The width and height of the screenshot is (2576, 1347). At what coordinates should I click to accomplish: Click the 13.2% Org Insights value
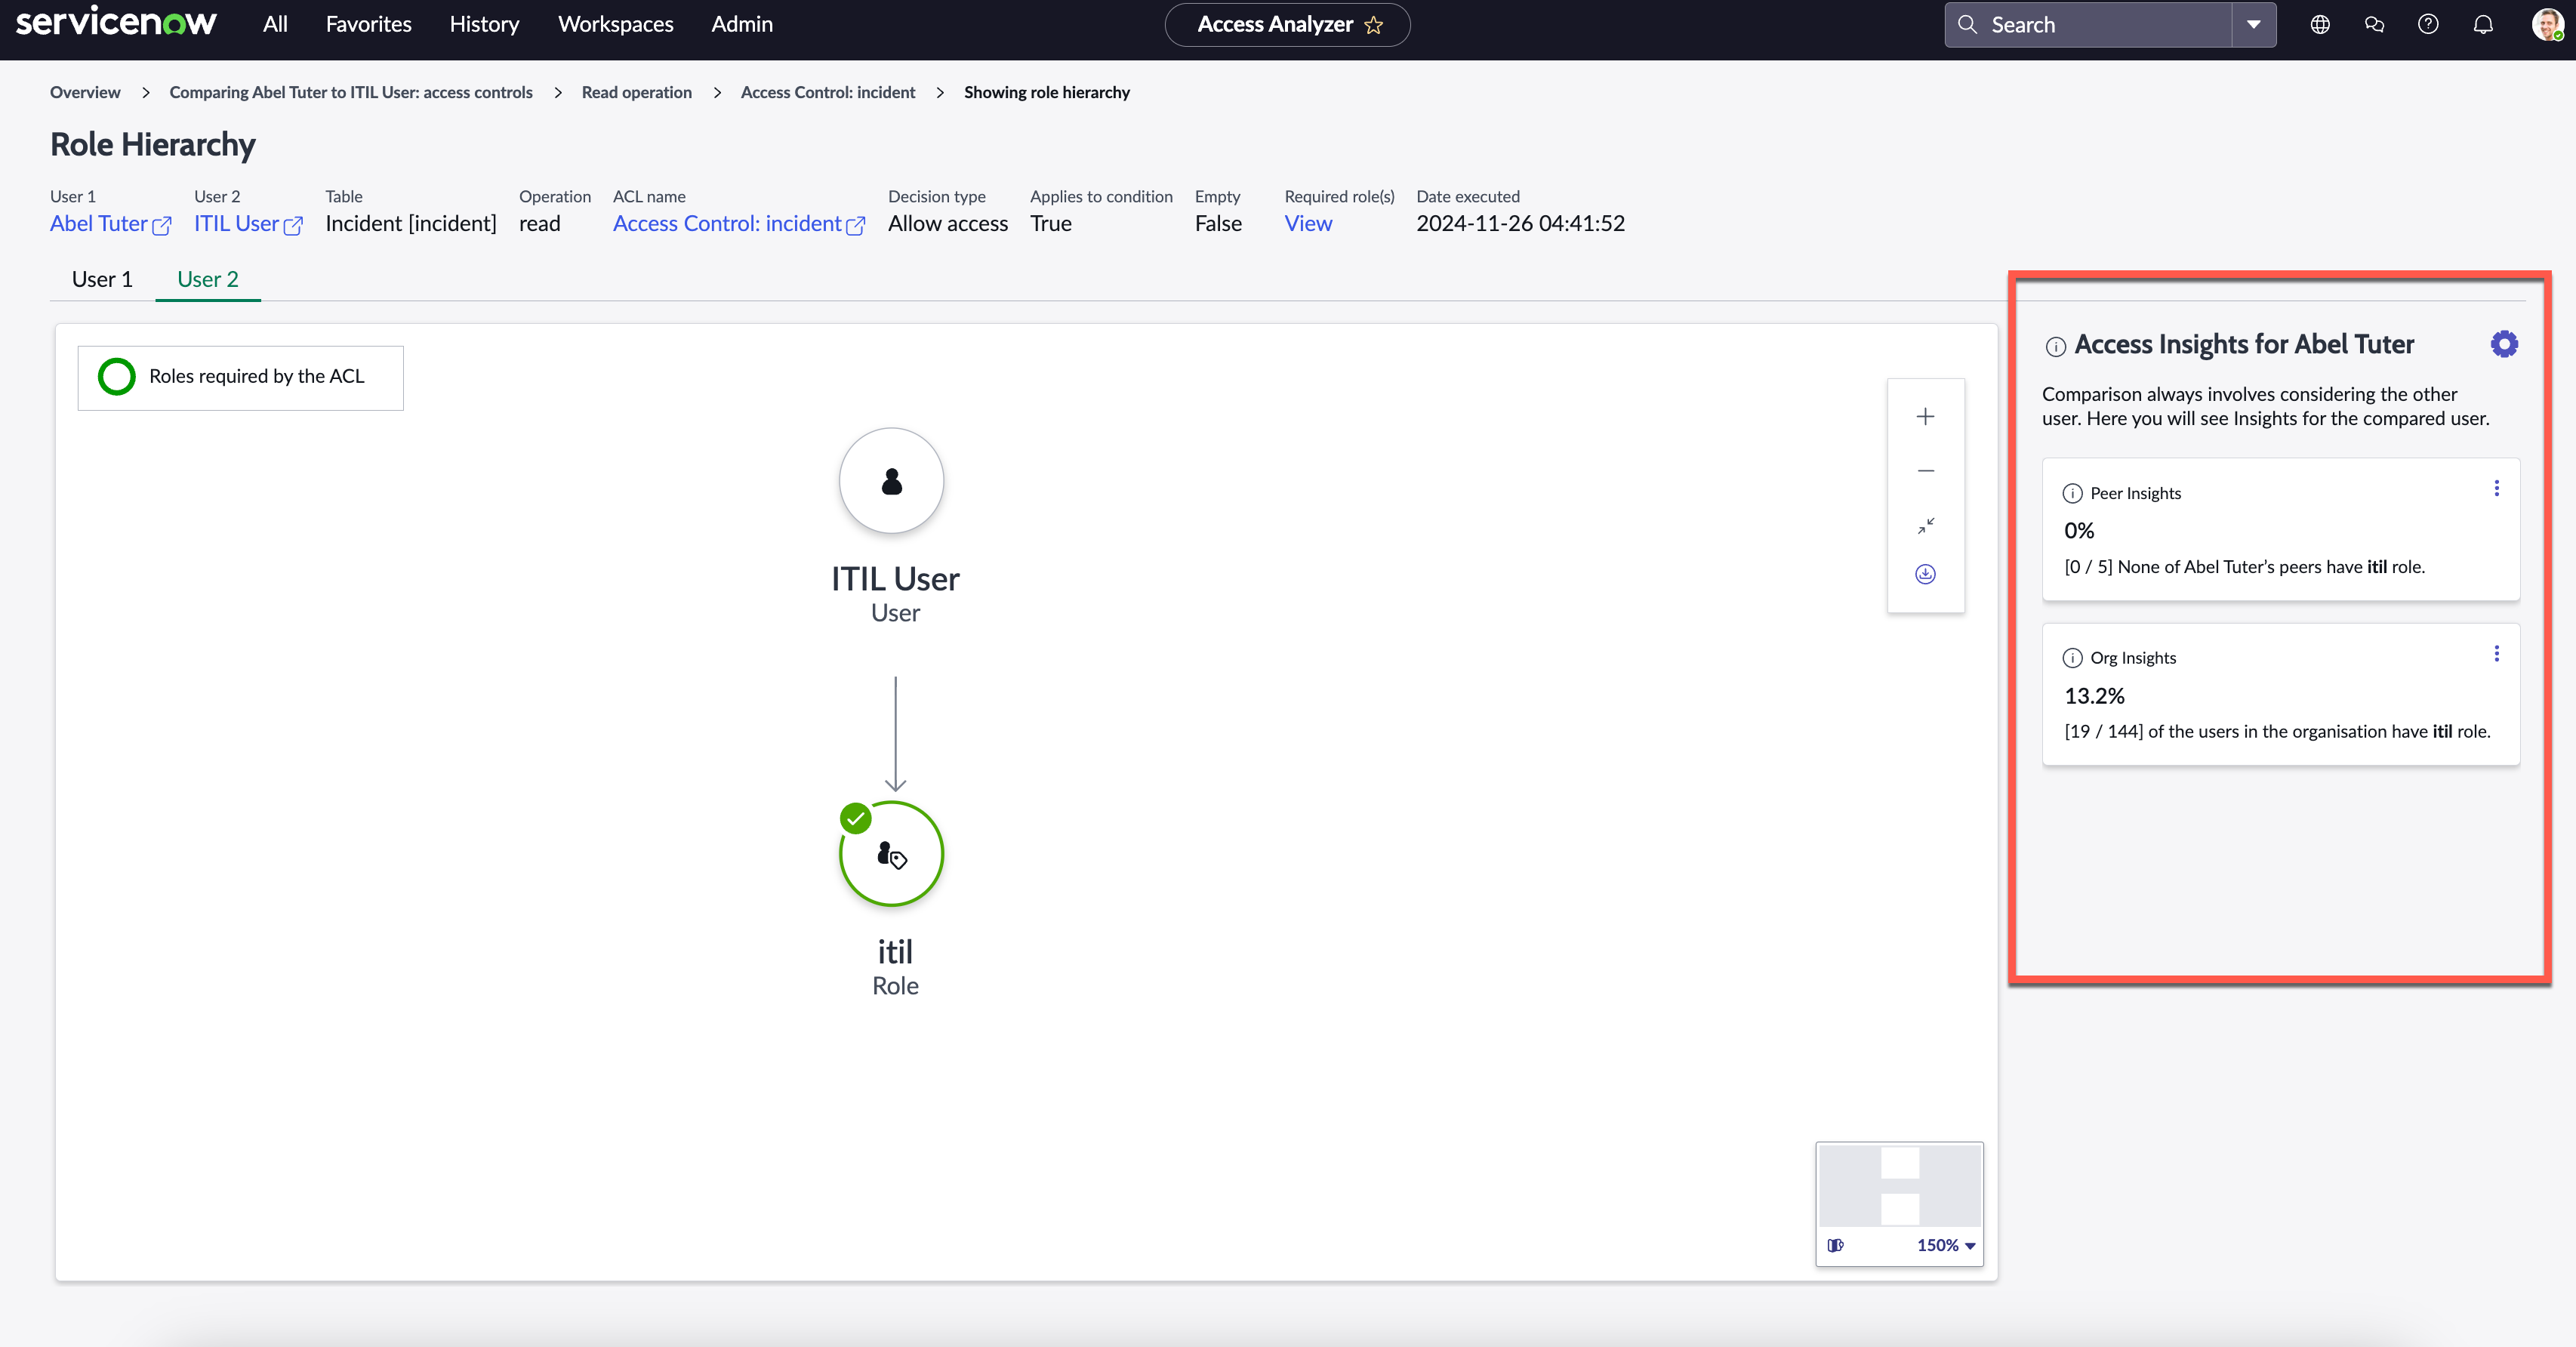2094,696
